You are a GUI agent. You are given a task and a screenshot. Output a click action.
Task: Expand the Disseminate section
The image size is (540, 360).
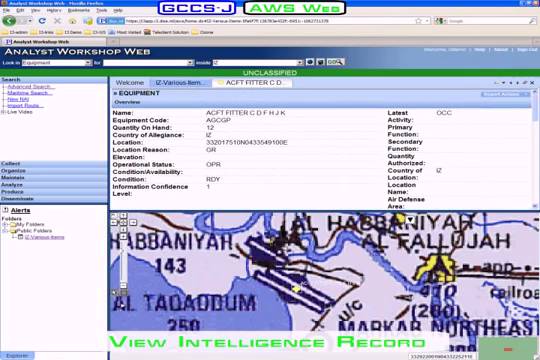(x=54, y=199)
